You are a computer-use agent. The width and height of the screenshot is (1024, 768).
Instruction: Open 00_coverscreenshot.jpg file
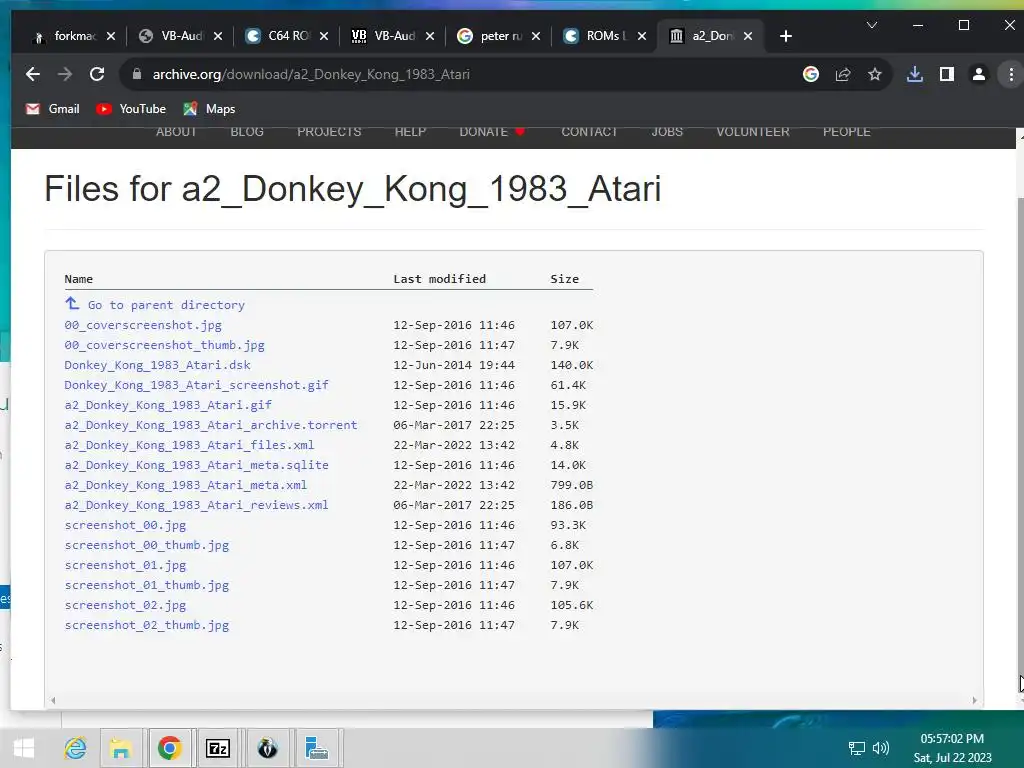143,325
